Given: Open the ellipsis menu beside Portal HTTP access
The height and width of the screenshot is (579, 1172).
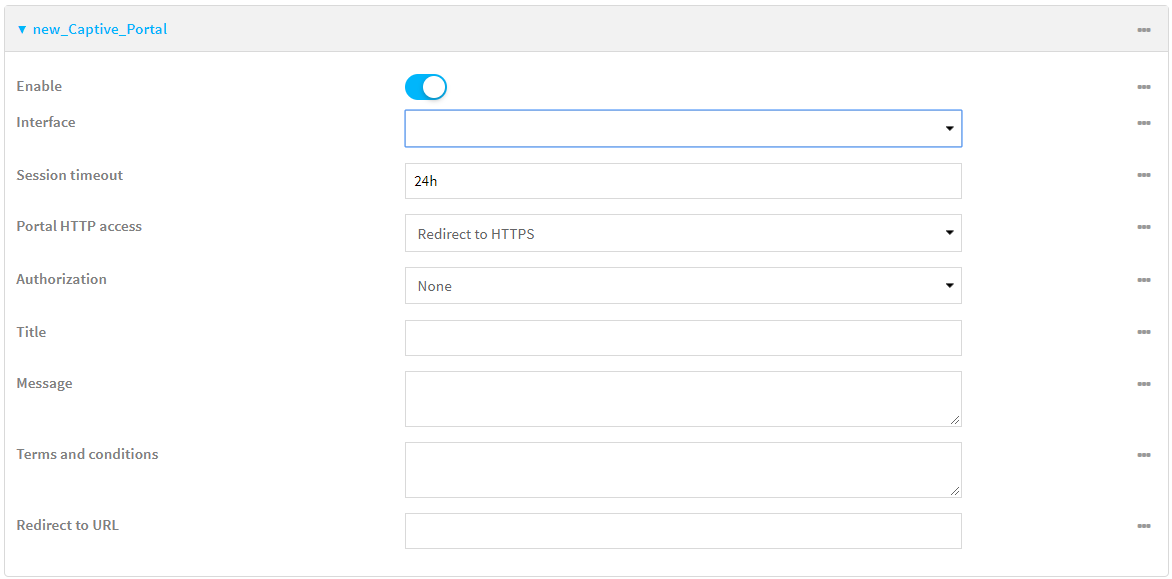Looking at the screenshot, I should pyautogui.click(x=1144, y=227).
